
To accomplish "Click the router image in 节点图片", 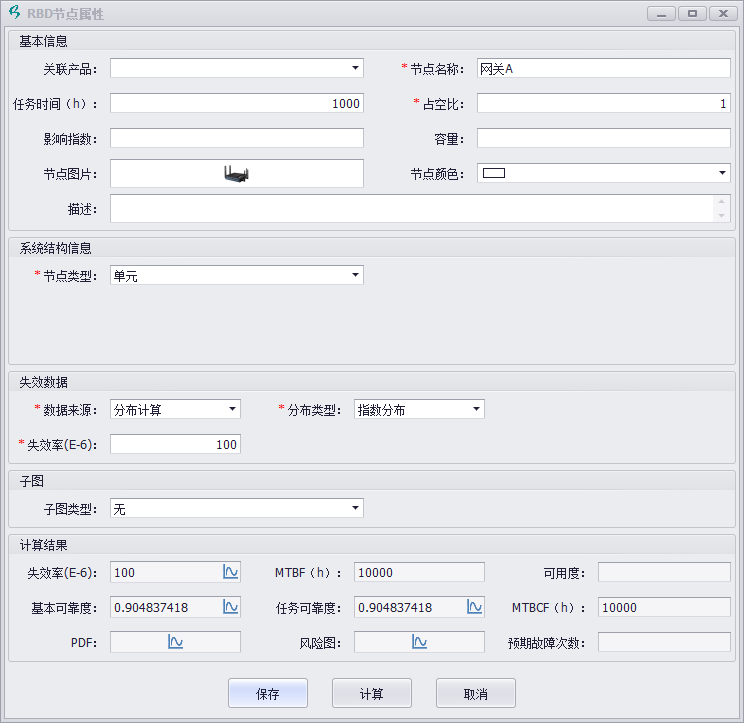I will pos(236,174).
